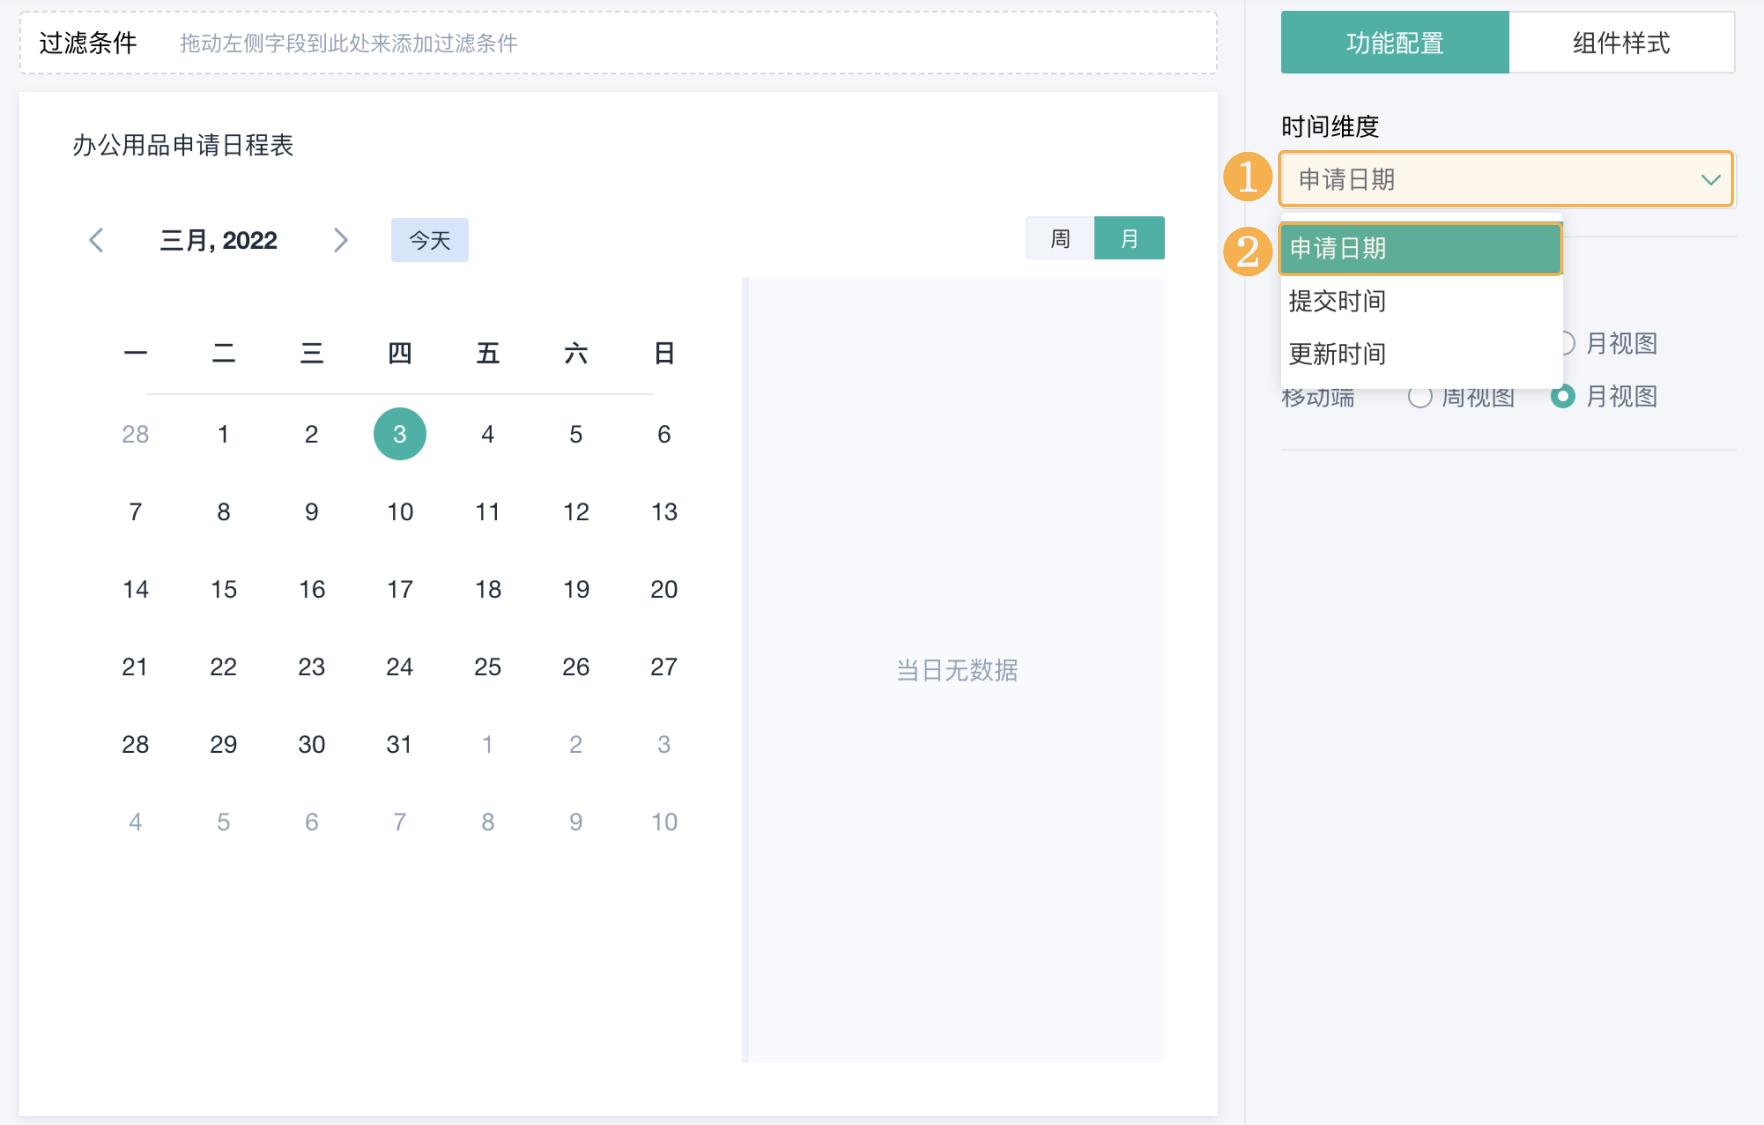Navigate to the previous month with the left arrow

(95, 239)
